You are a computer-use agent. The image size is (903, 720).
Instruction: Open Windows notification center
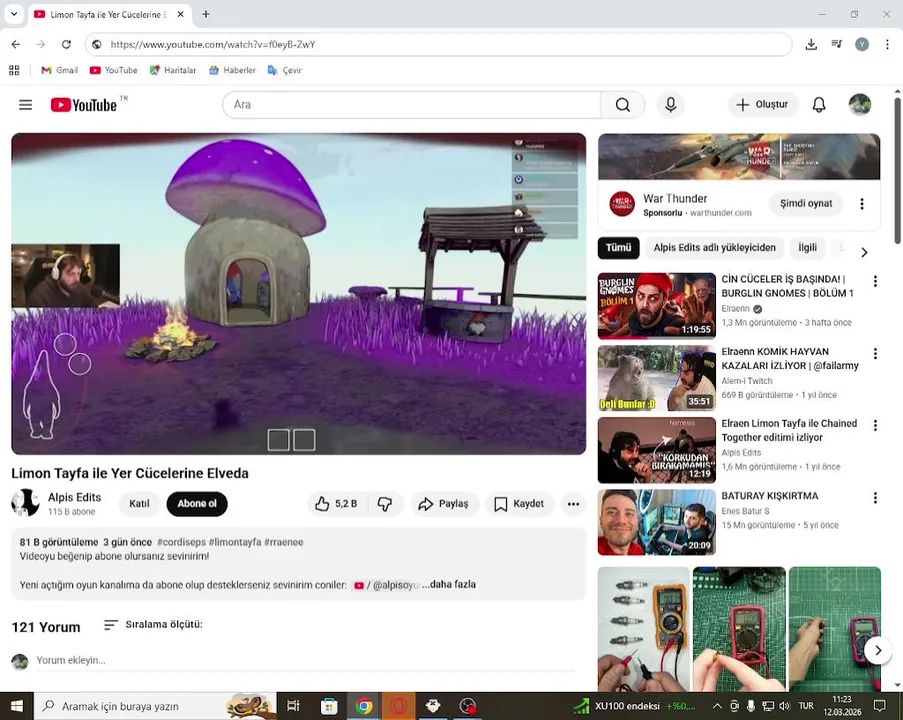pyautogui.click(x=879, y=706)
